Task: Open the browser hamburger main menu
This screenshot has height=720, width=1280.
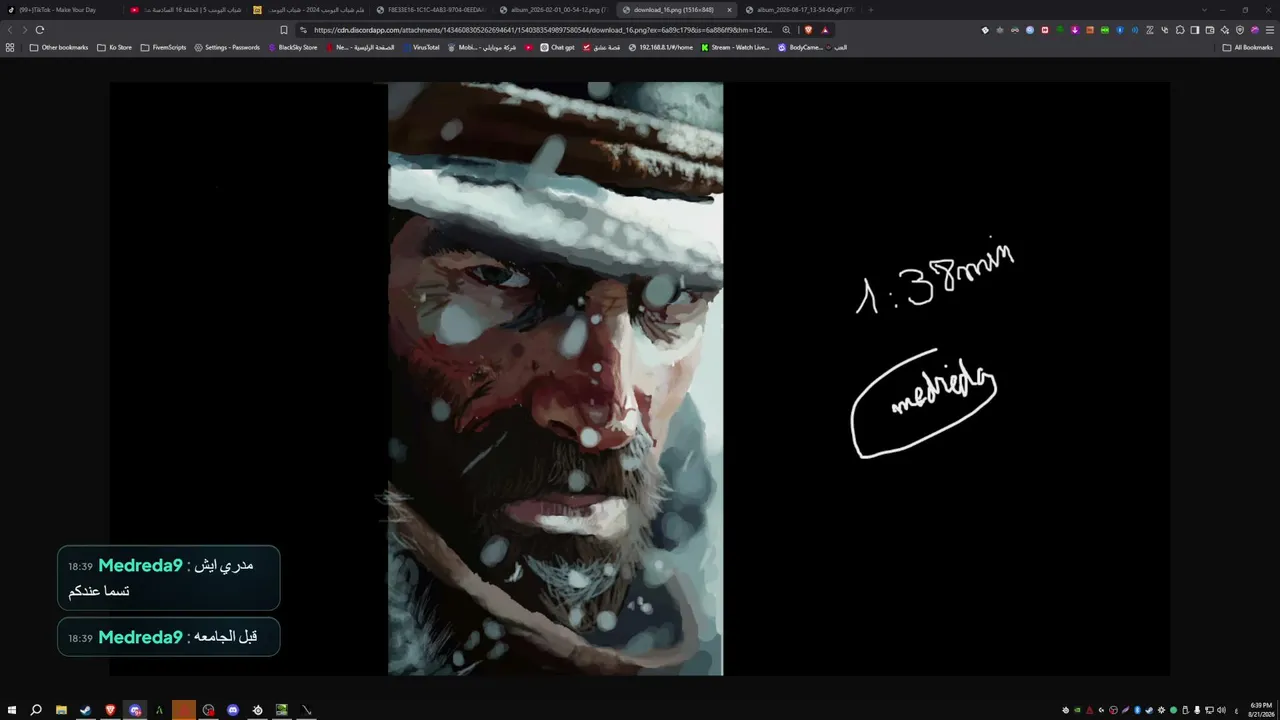Action: click(x=1270, y=30)
